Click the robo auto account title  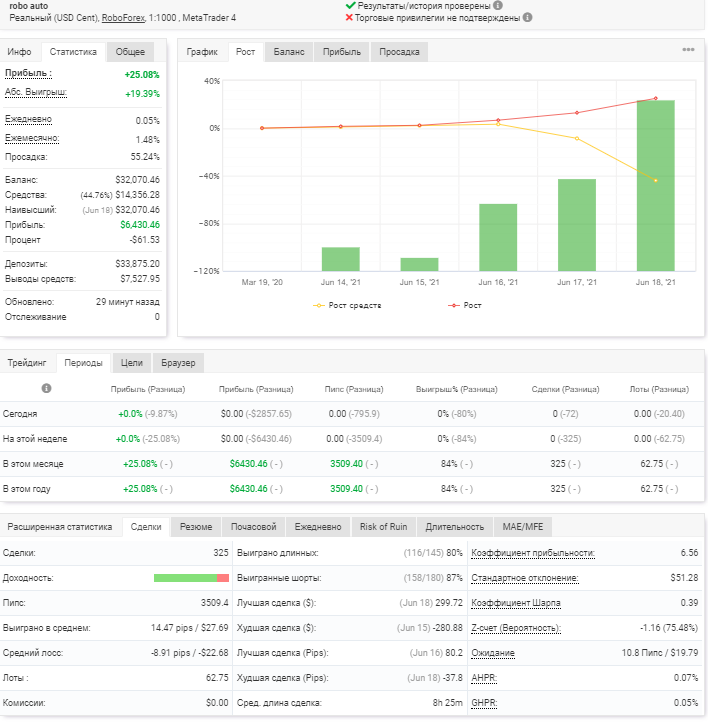(29, 6)
